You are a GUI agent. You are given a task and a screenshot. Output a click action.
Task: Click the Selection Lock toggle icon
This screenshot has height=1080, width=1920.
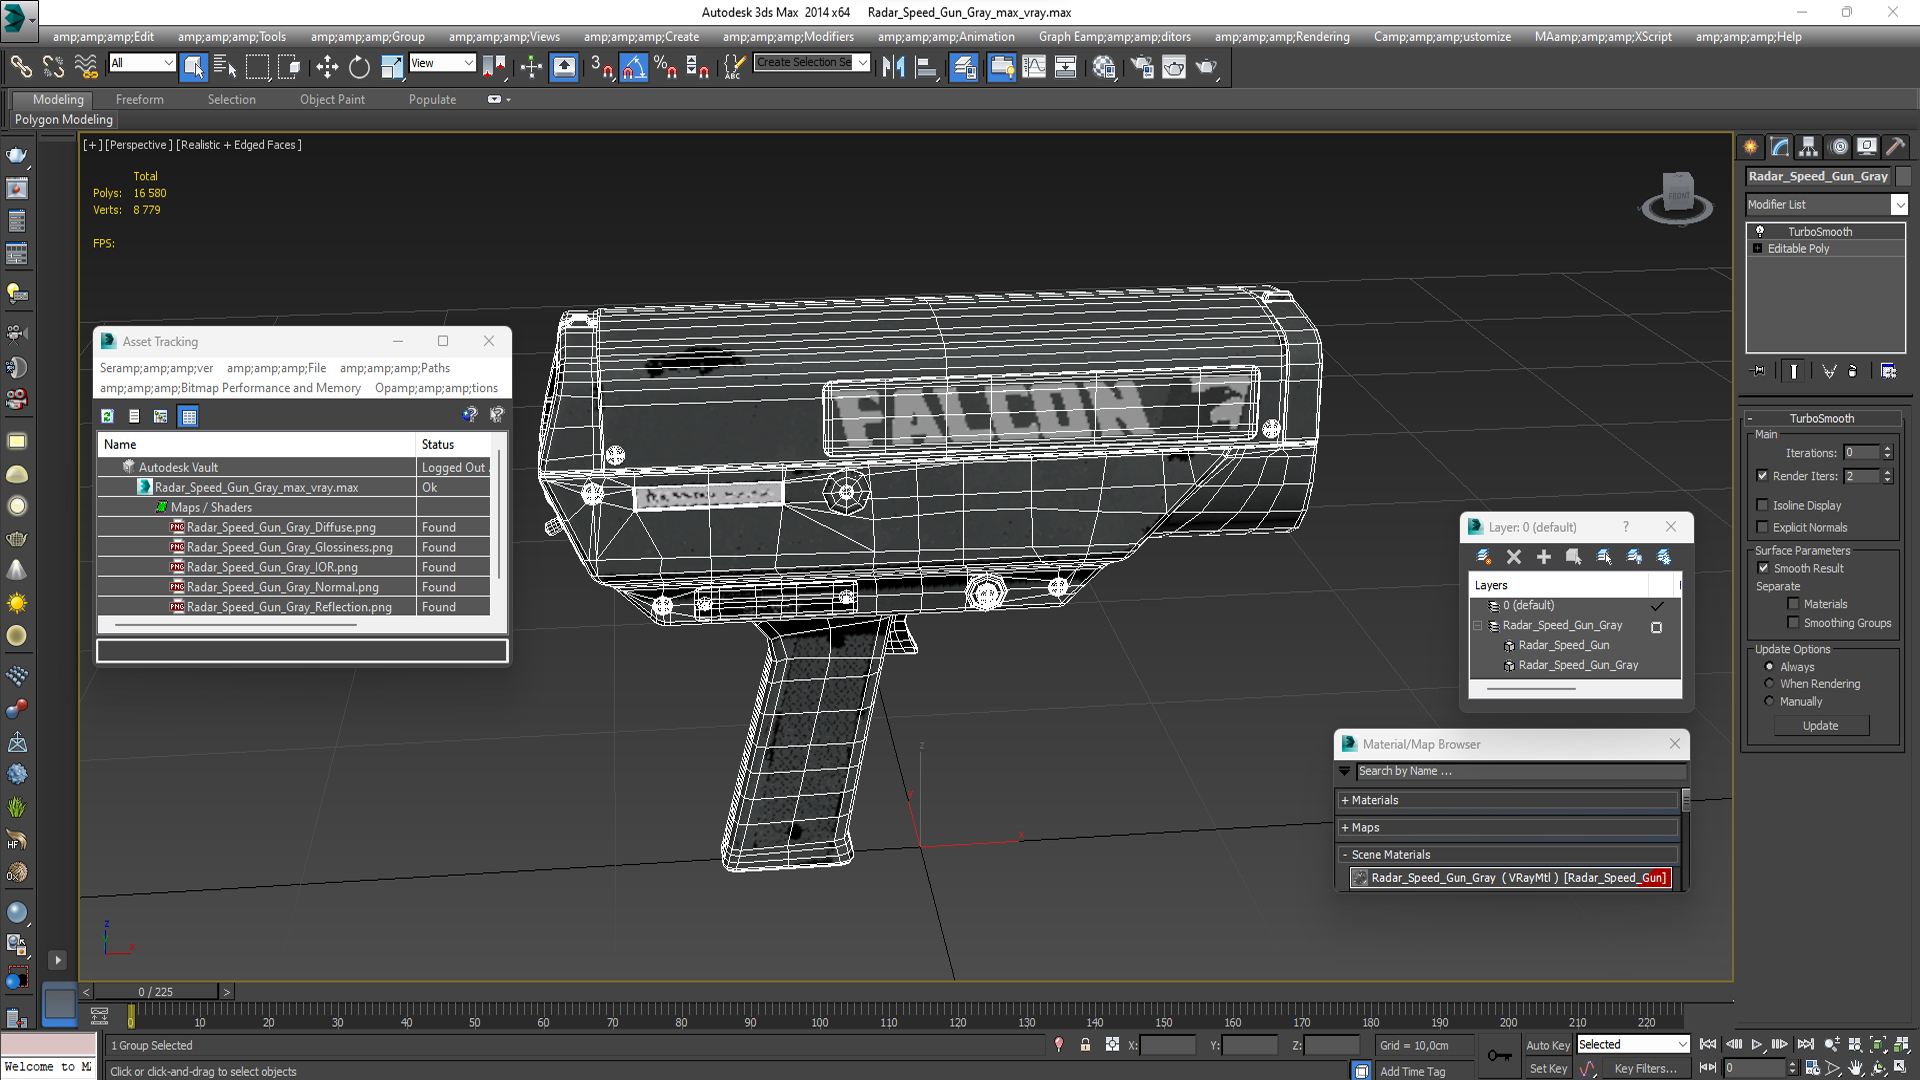(1085, 1044)
